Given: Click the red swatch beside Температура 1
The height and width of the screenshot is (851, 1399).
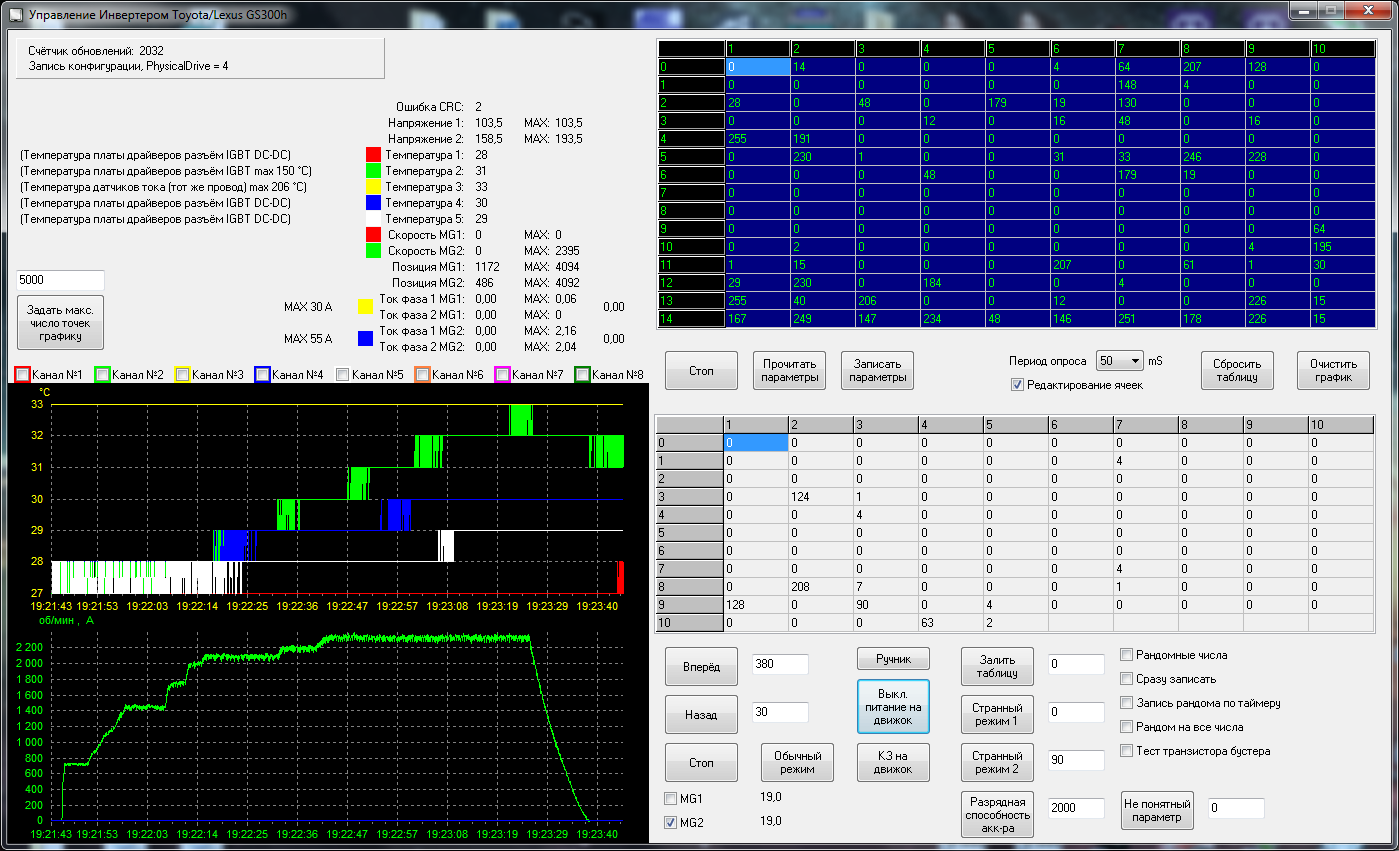Looking at the screenshot, I should coord(374,155).
